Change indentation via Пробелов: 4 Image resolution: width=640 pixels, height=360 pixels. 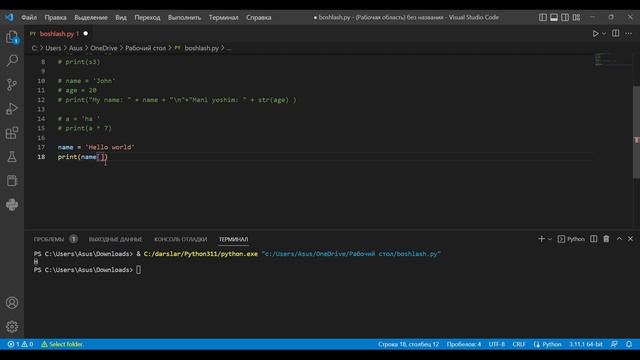(x=464, y=344)
